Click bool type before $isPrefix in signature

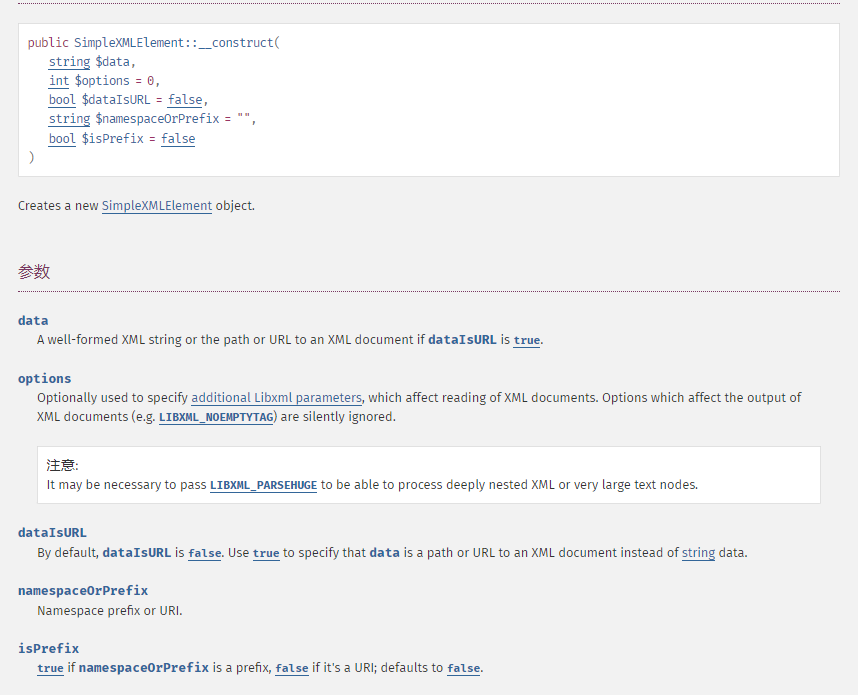point(62,139)
